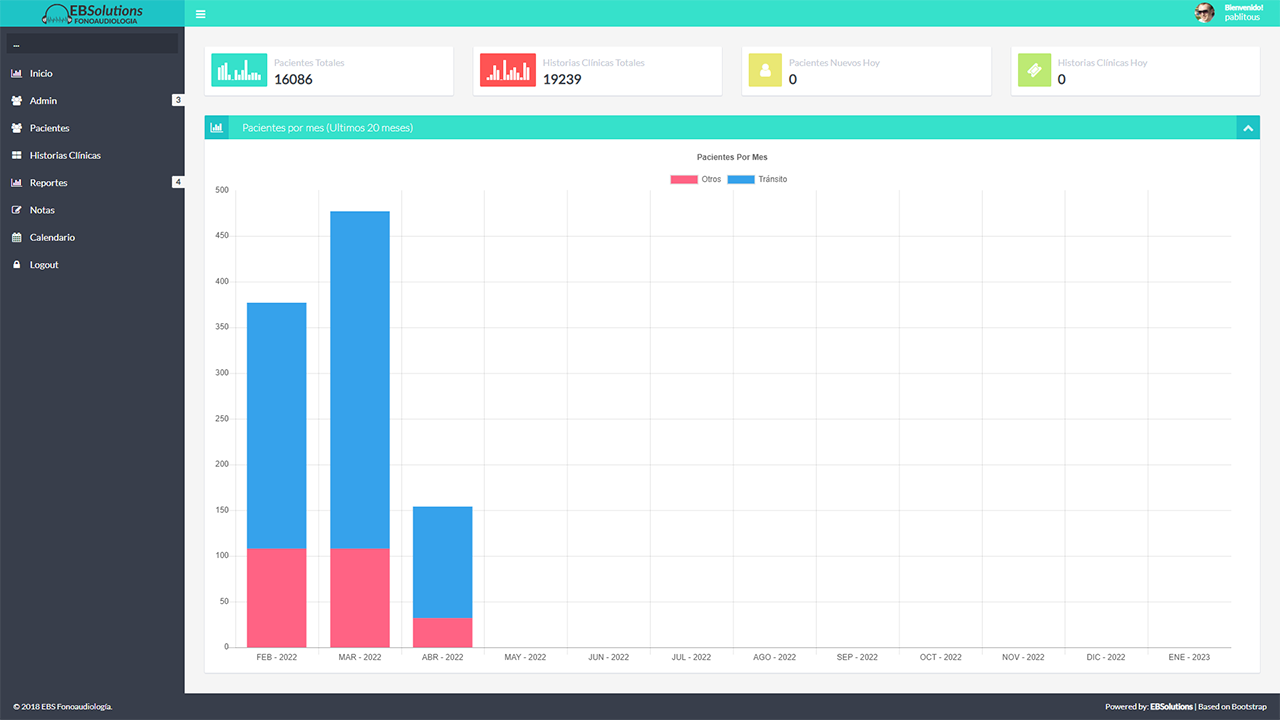Click the EBSolutions Fonoaudiología logo
The width and height of the screenshot is (1280, 720).
[92, 14]
